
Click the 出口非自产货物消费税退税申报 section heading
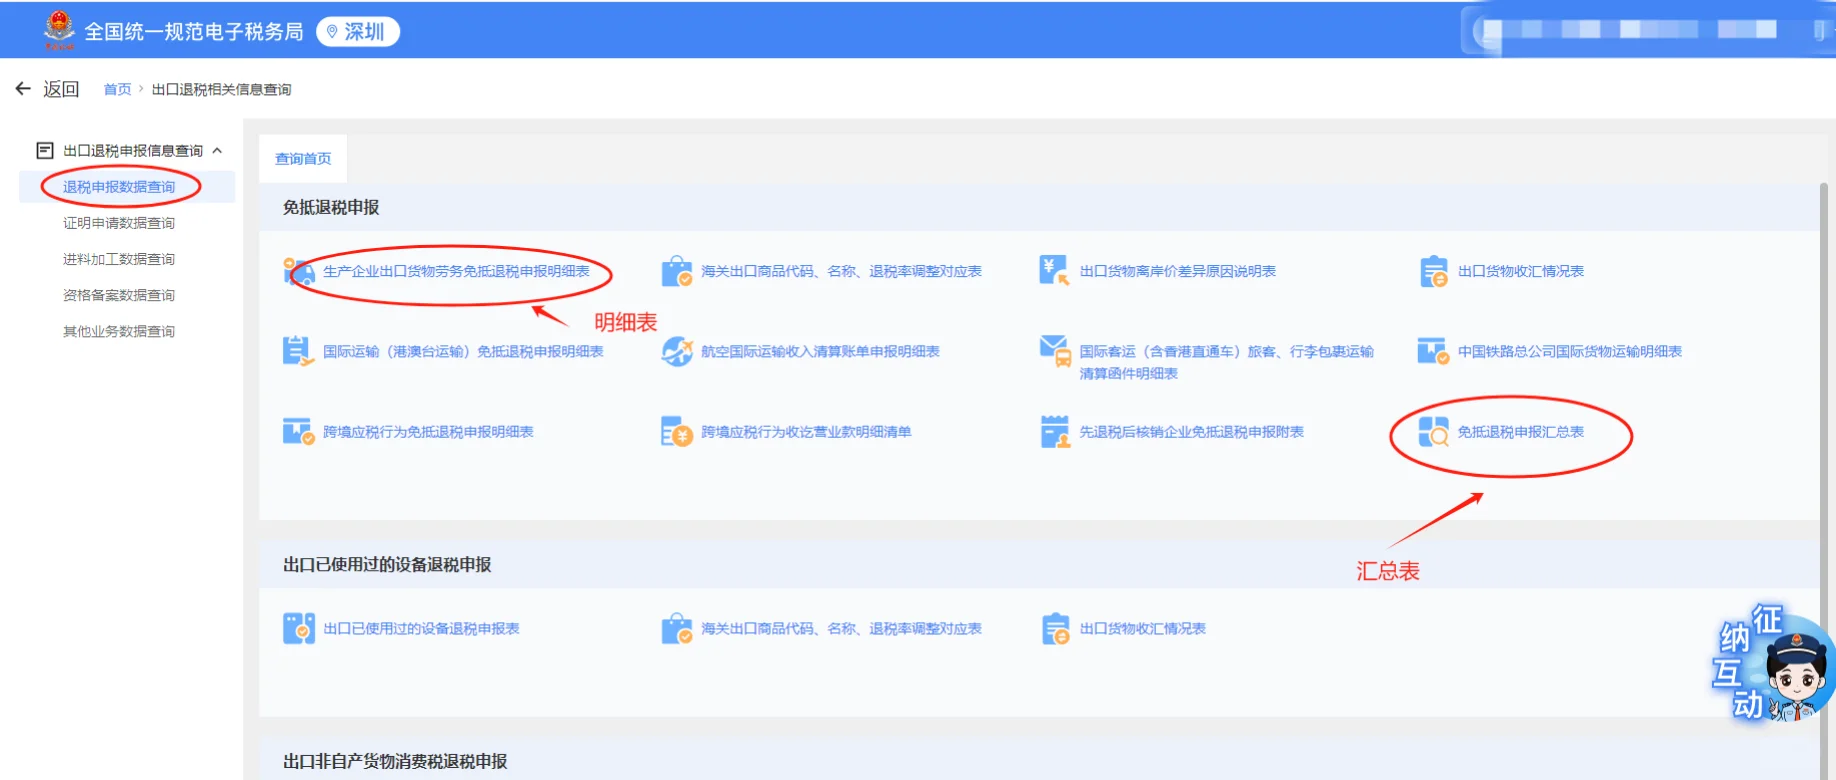395,761
